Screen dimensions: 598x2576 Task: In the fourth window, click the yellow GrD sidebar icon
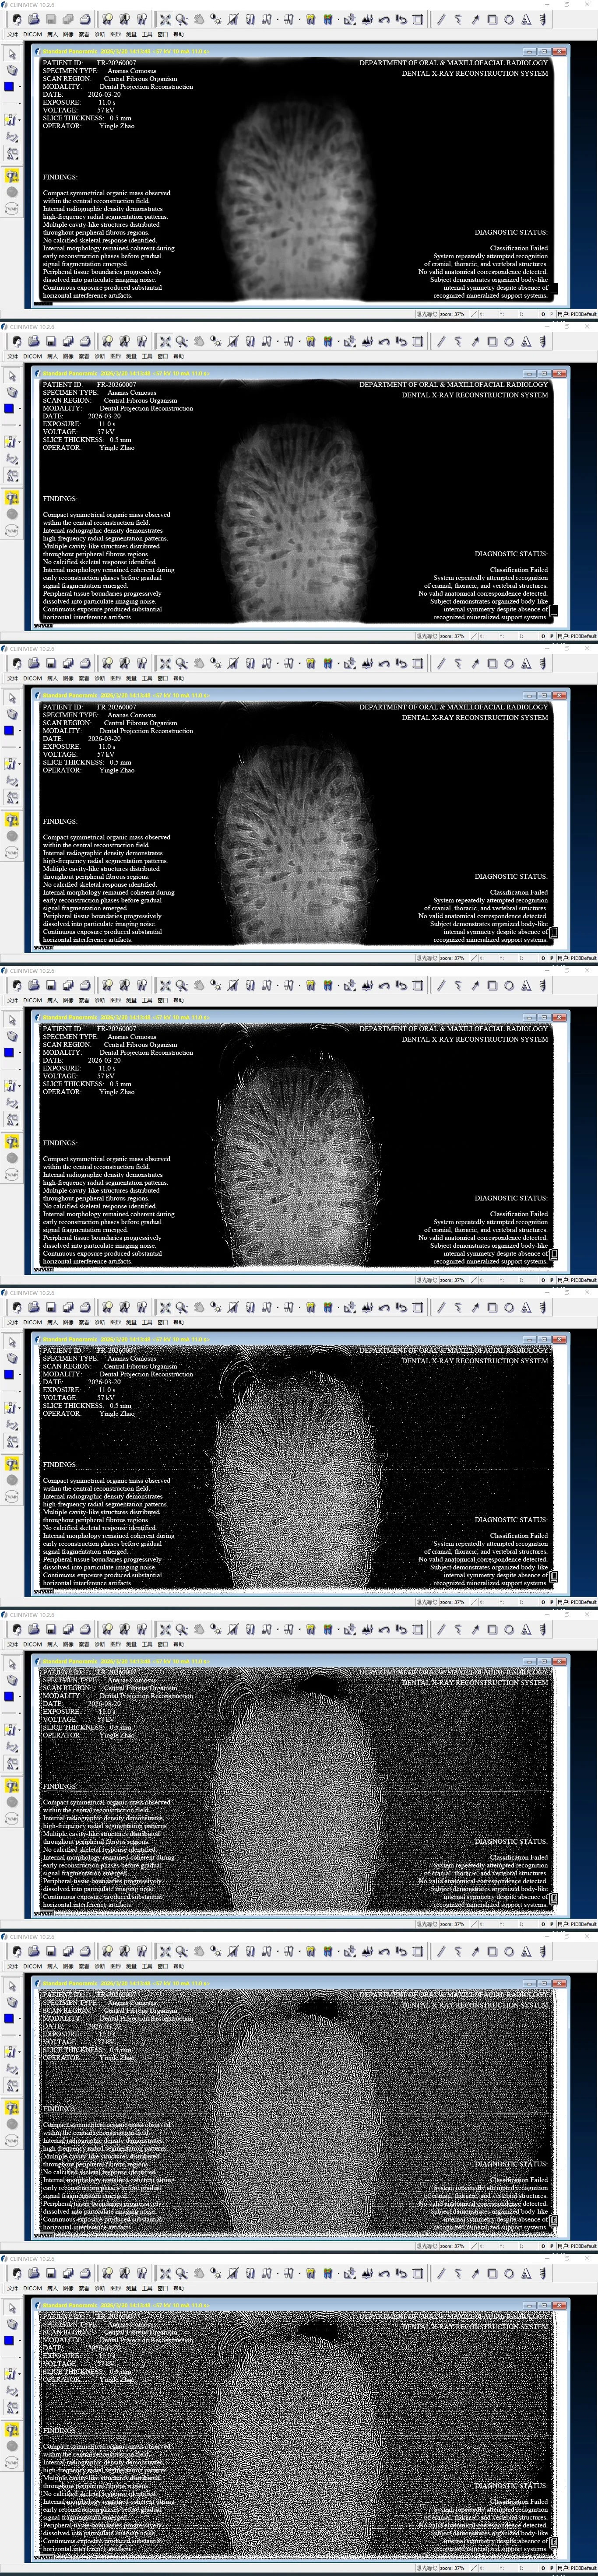(12, 1141)
